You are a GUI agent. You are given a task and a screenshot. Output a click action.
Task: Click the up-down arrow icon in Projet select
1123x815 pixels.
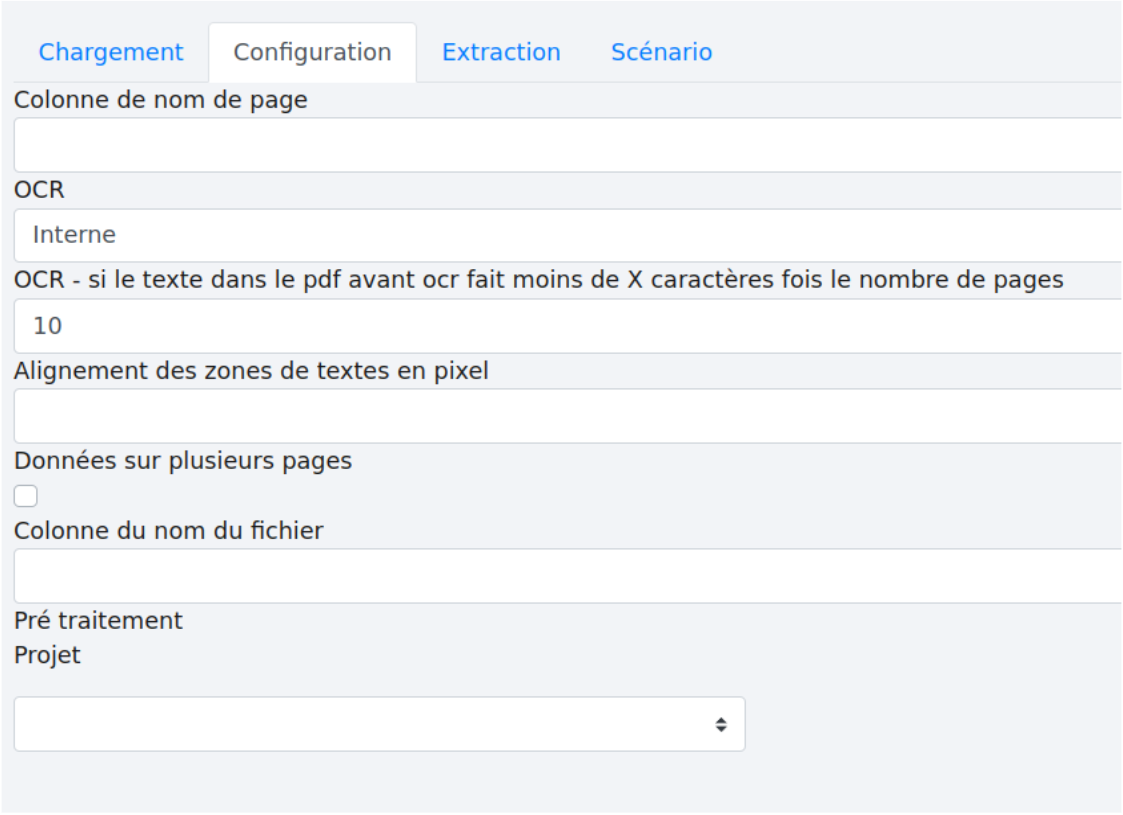[720, 724]
